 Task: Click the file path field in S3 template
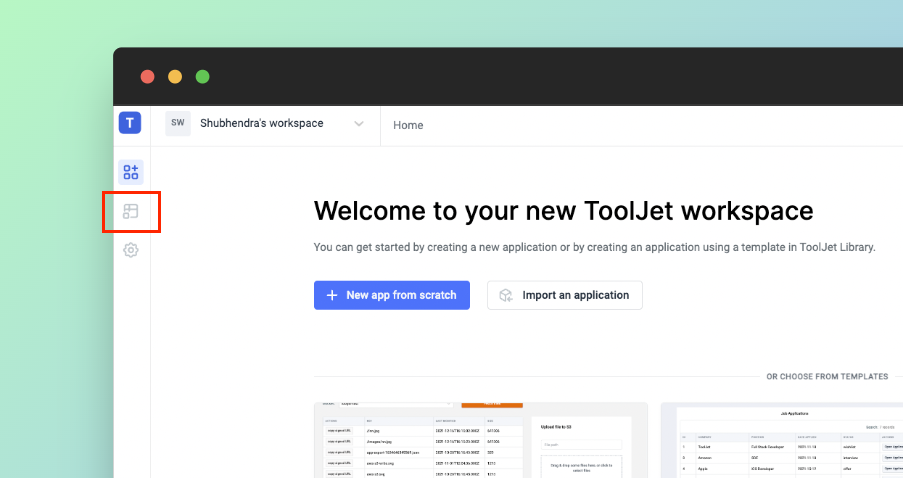(577, 444)
